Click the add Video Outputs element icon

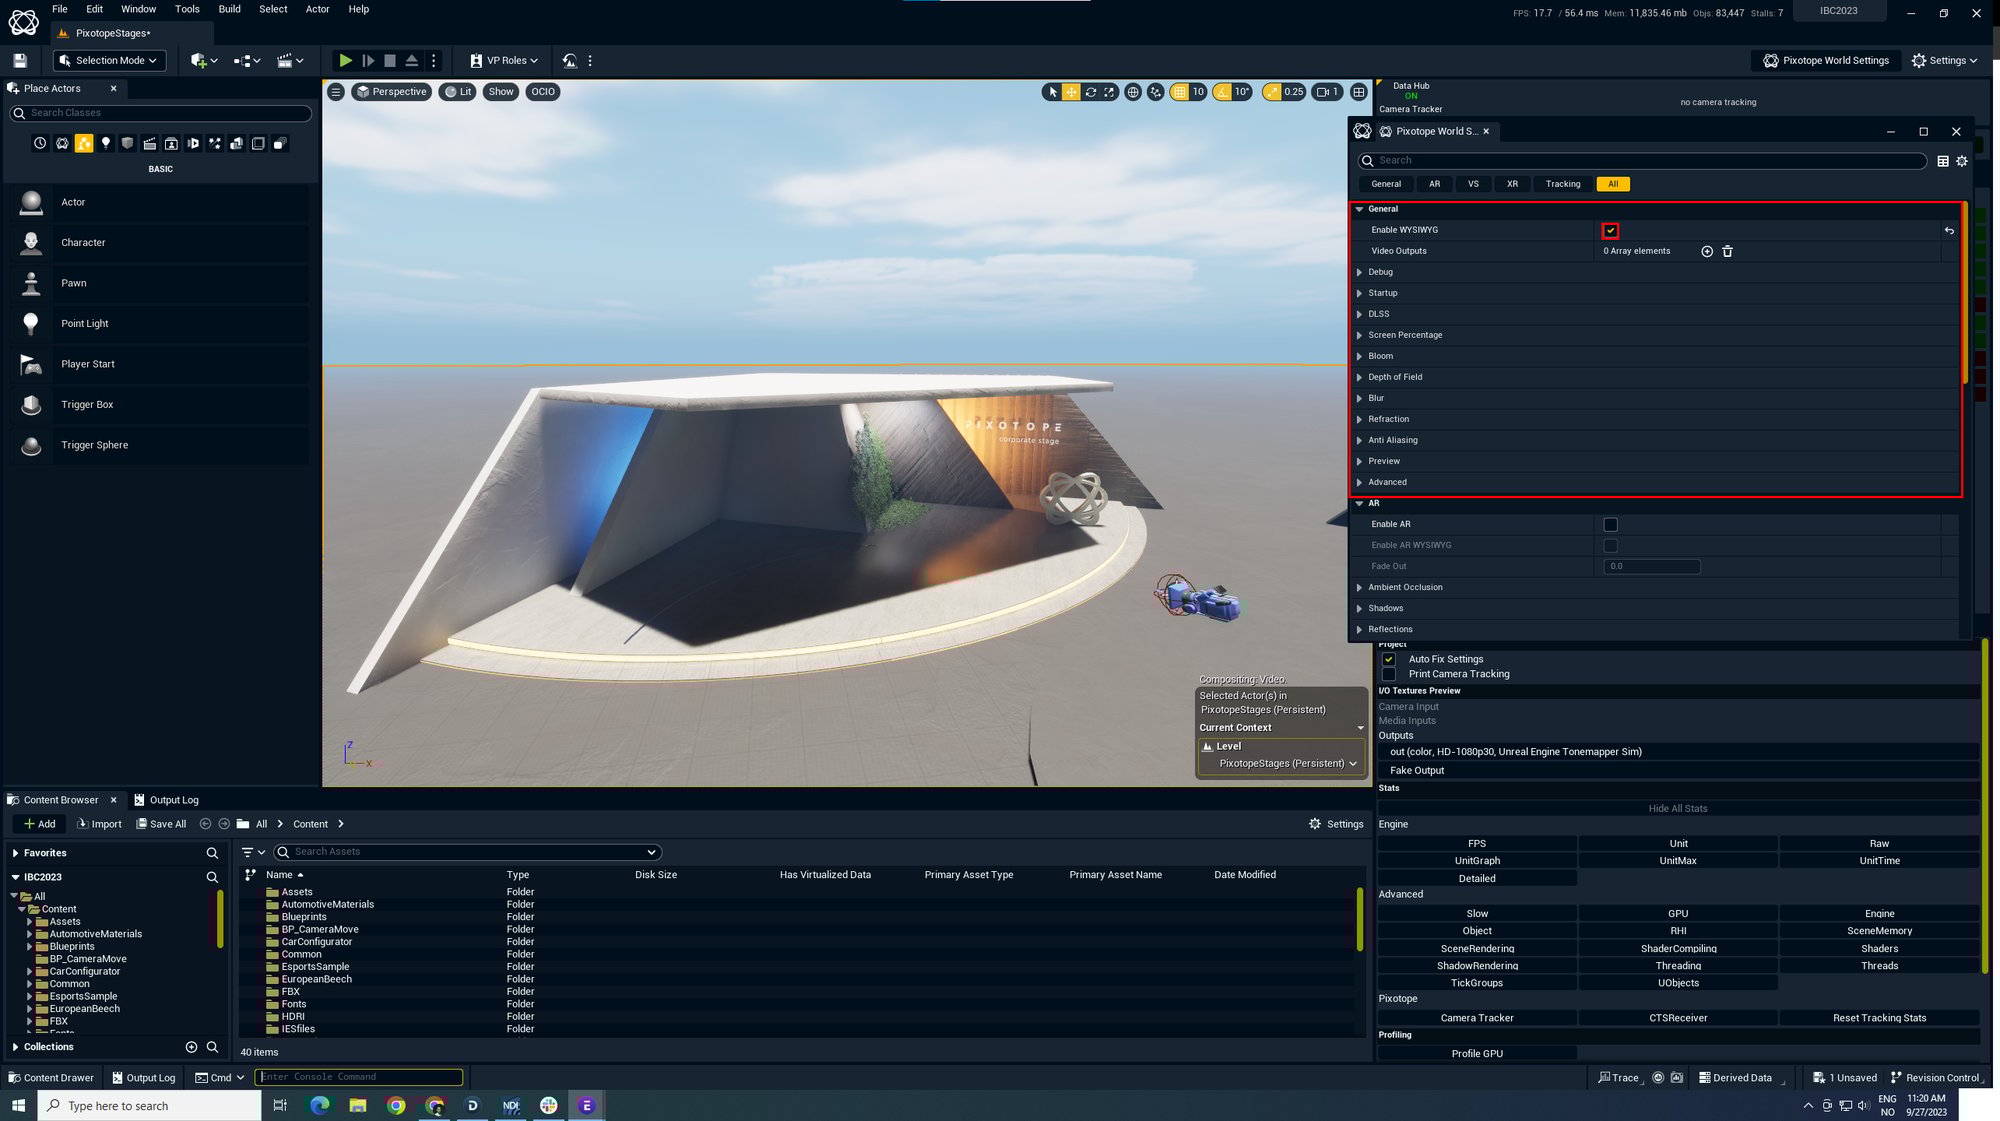click(1707, 252)
